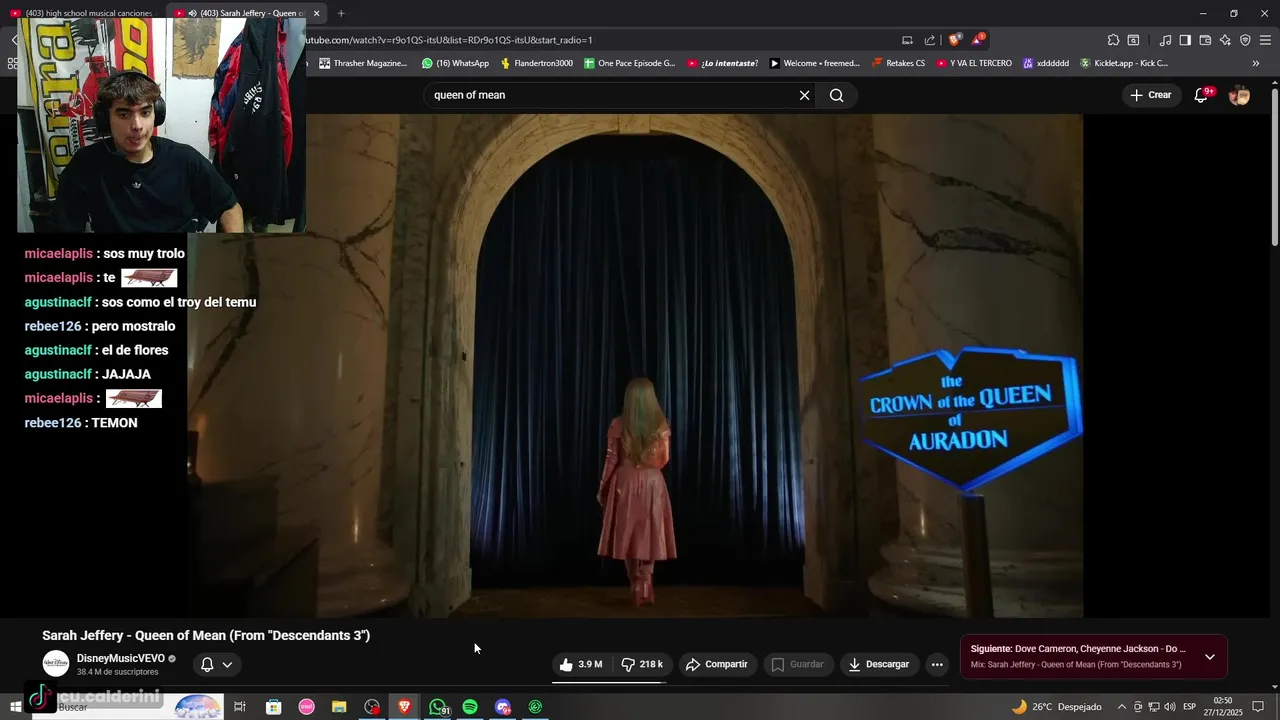Screen dimensions: 1280x720
Task: Open the DisneyMusicVEVO channel link
Action: click(x=121, y=658)
